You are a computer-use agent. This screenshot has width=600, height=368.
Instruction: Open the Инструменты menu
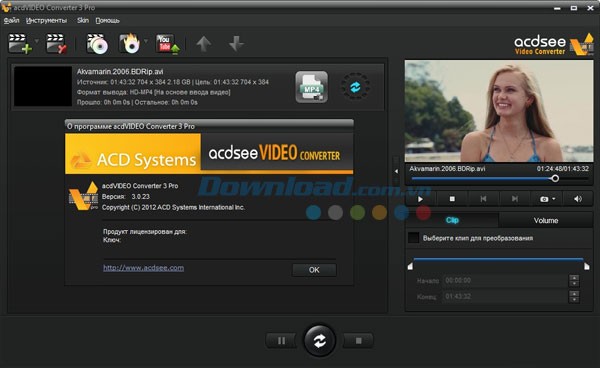click(x=46, y=21)
